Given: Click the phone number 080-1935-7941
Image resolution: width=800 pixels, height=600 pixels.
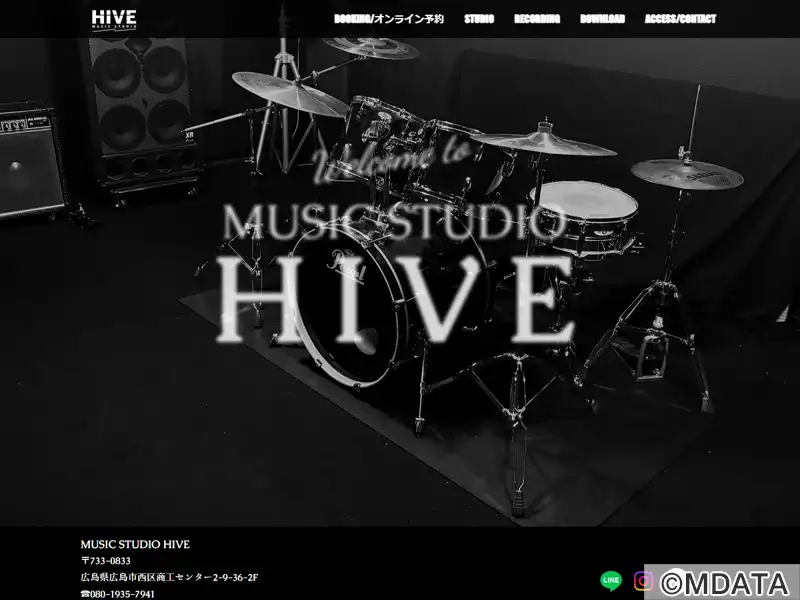Looking at the screenshot, I should point(118,594).
